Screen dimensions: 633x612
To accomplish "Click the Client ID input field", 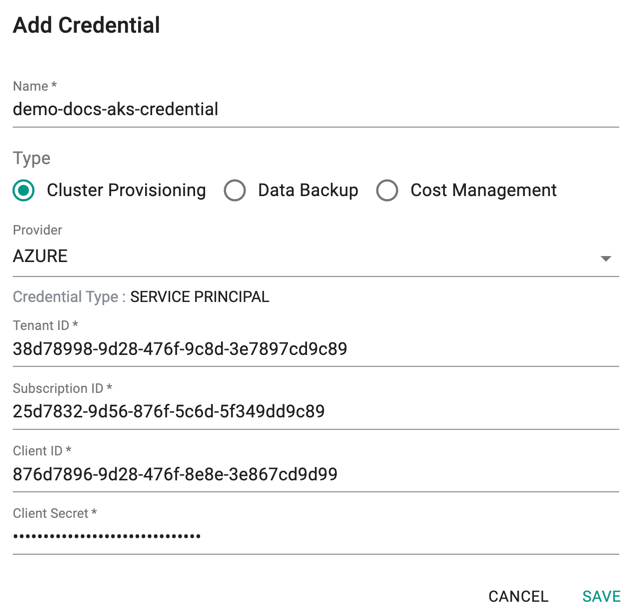I will tap(316, 474).
